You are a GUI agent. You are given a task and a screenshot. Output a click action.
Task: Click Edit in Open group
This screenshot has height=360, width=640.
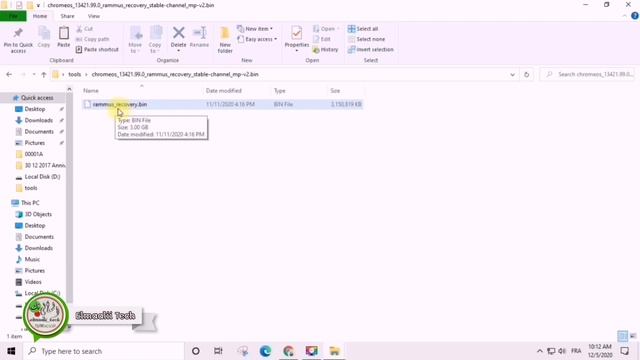[x=322, y=39]
